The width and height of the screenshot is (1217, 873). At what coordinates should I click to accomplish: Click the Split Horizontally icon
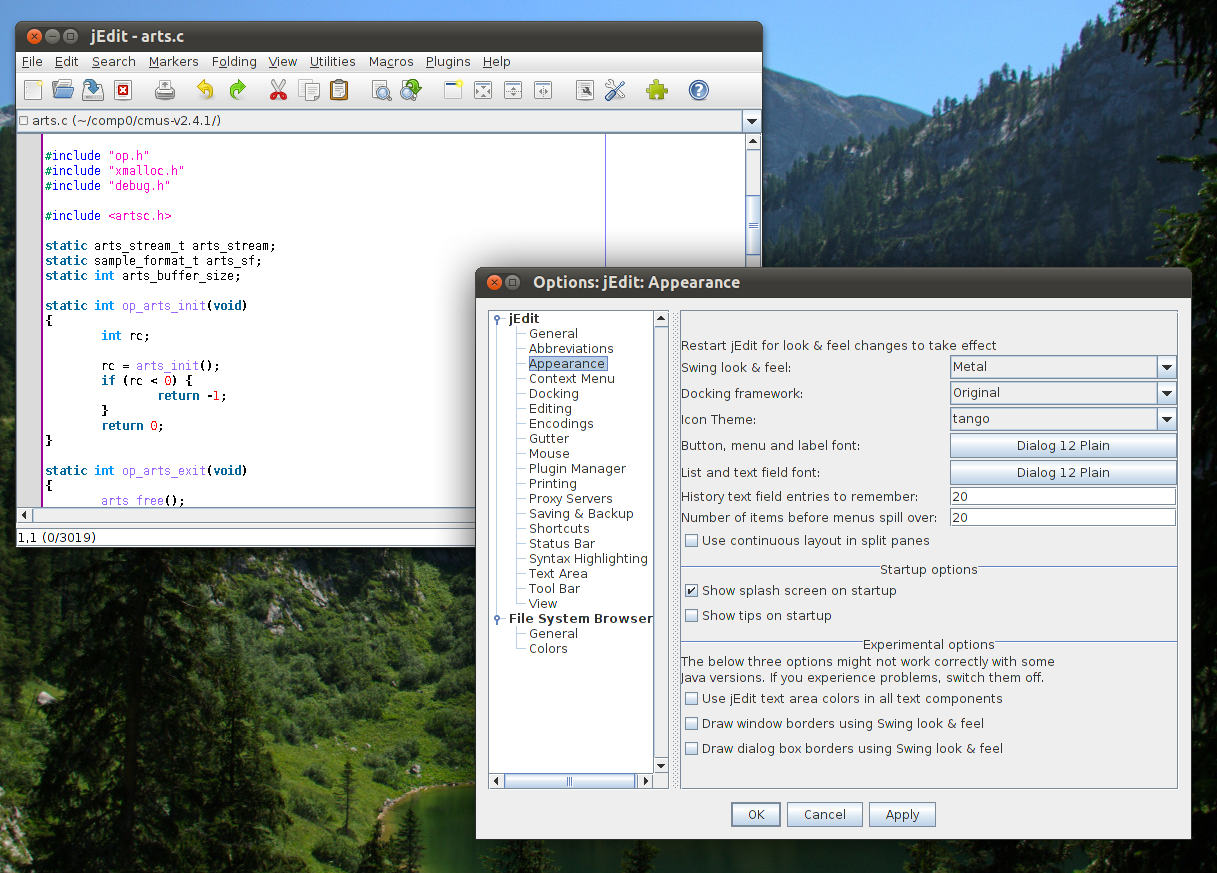pos(513,90)
